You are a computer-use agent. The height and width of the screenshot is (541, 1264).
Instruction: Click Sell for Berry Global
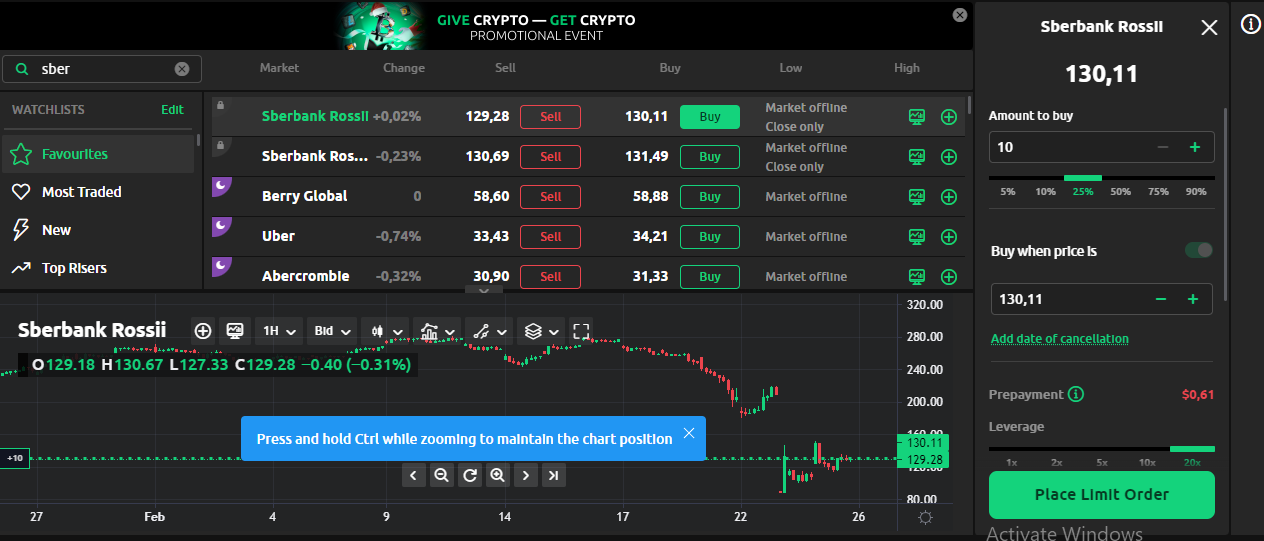[550, 197]
